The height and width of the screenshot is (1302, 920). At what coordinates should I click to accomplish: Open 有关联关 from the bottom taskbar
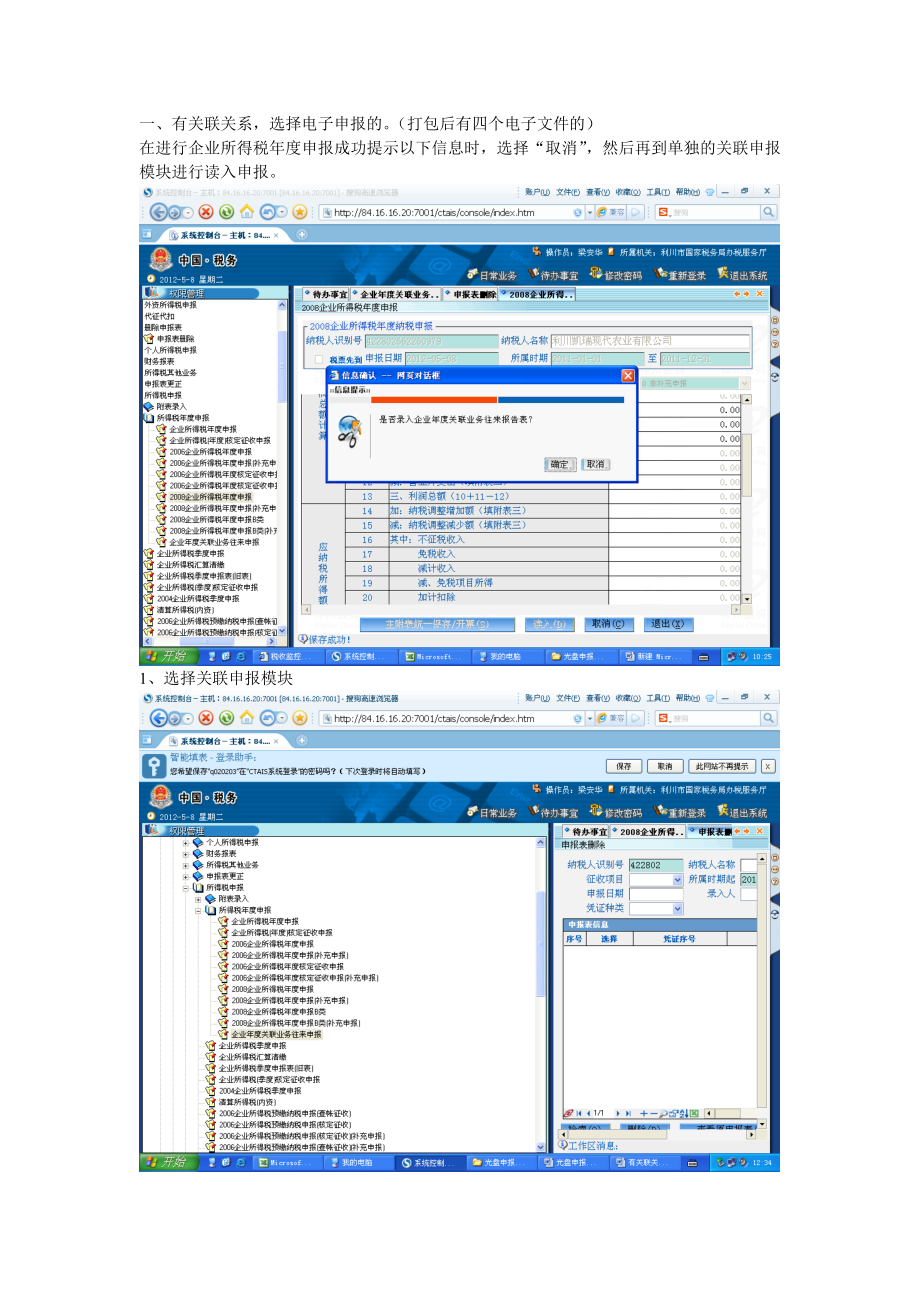[646, 1163]
